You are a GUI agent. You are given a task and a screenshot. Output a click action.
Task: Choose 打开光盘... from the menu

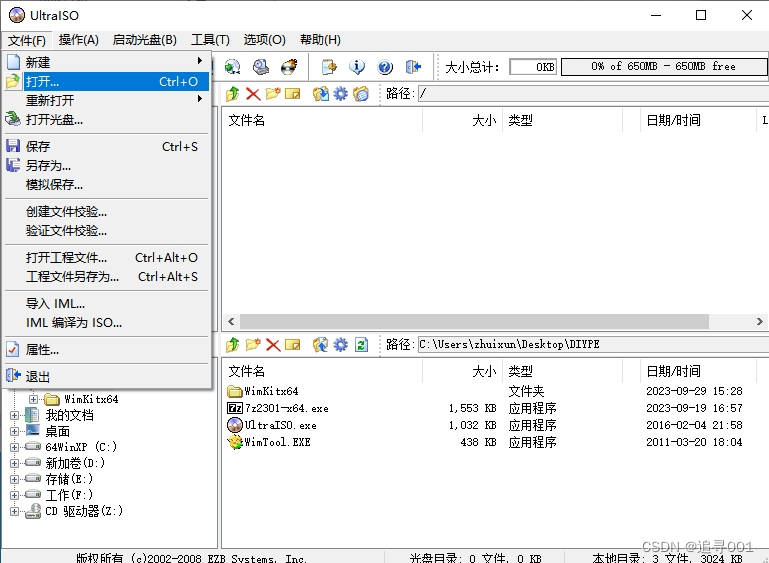(x=107, y=120)
